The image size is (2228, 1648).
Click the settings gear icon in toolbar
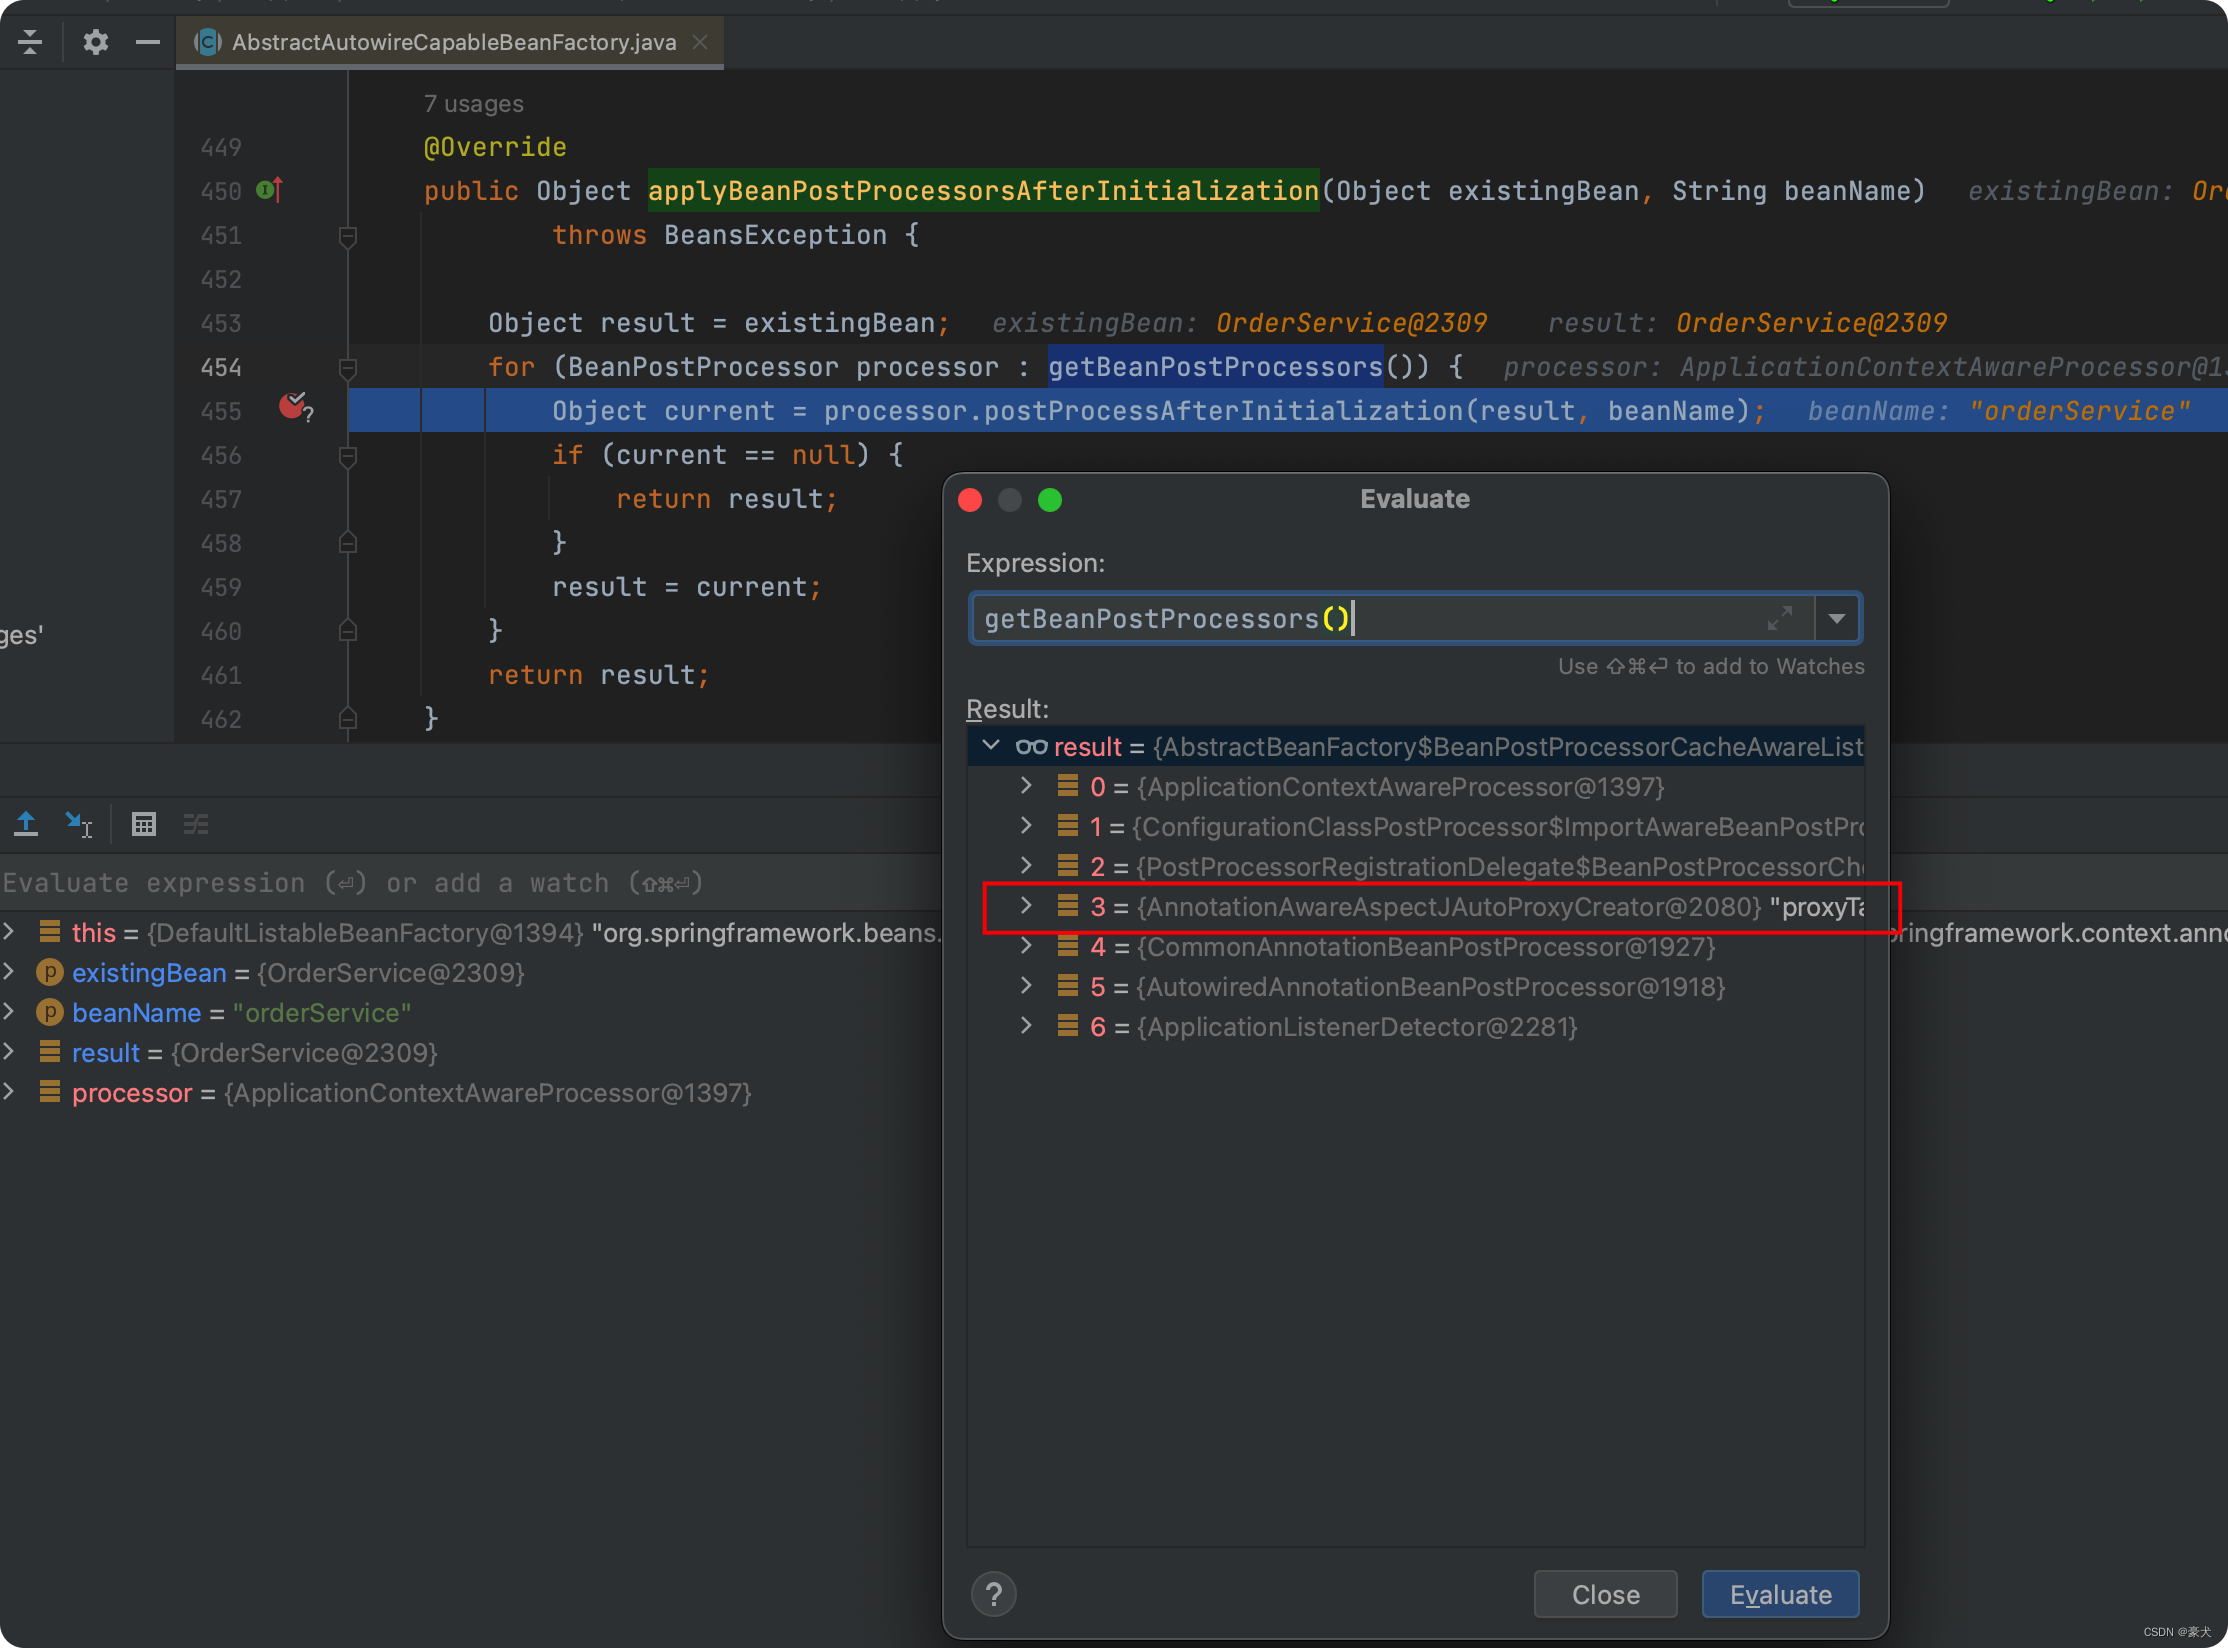point(95,42)
